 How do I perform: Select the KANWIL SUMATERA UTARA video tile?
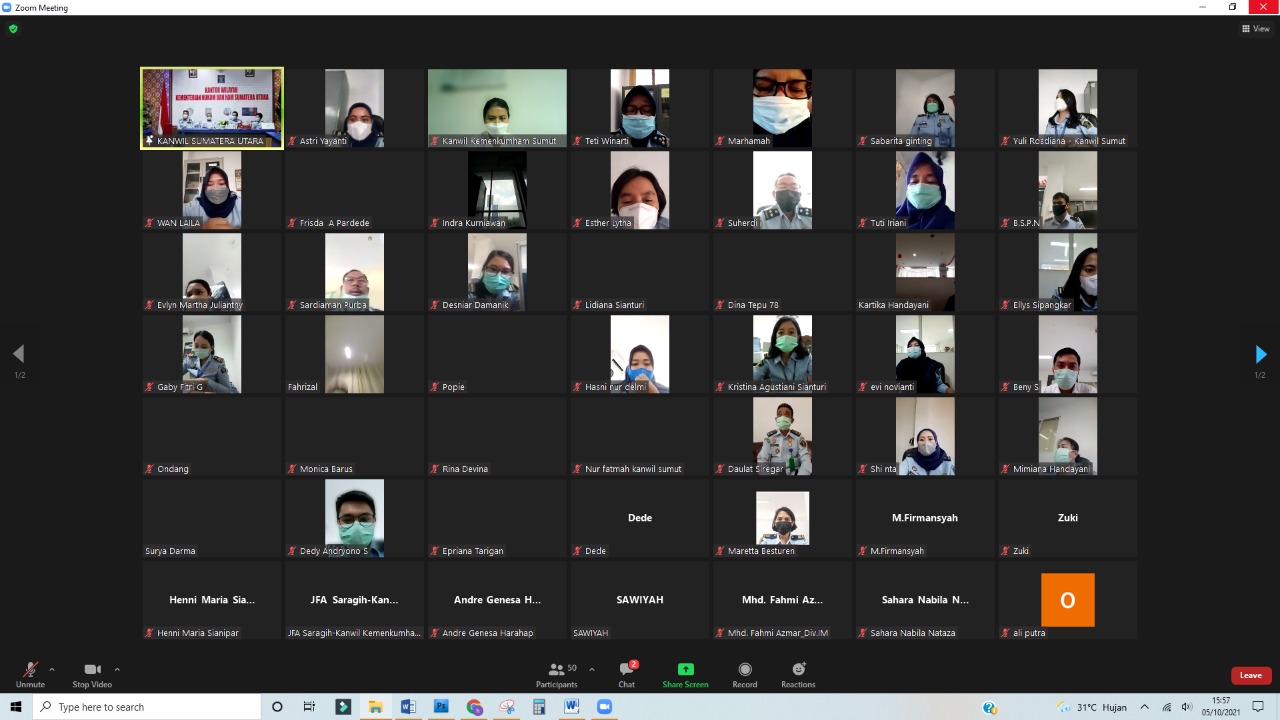[x=212, y=107]
